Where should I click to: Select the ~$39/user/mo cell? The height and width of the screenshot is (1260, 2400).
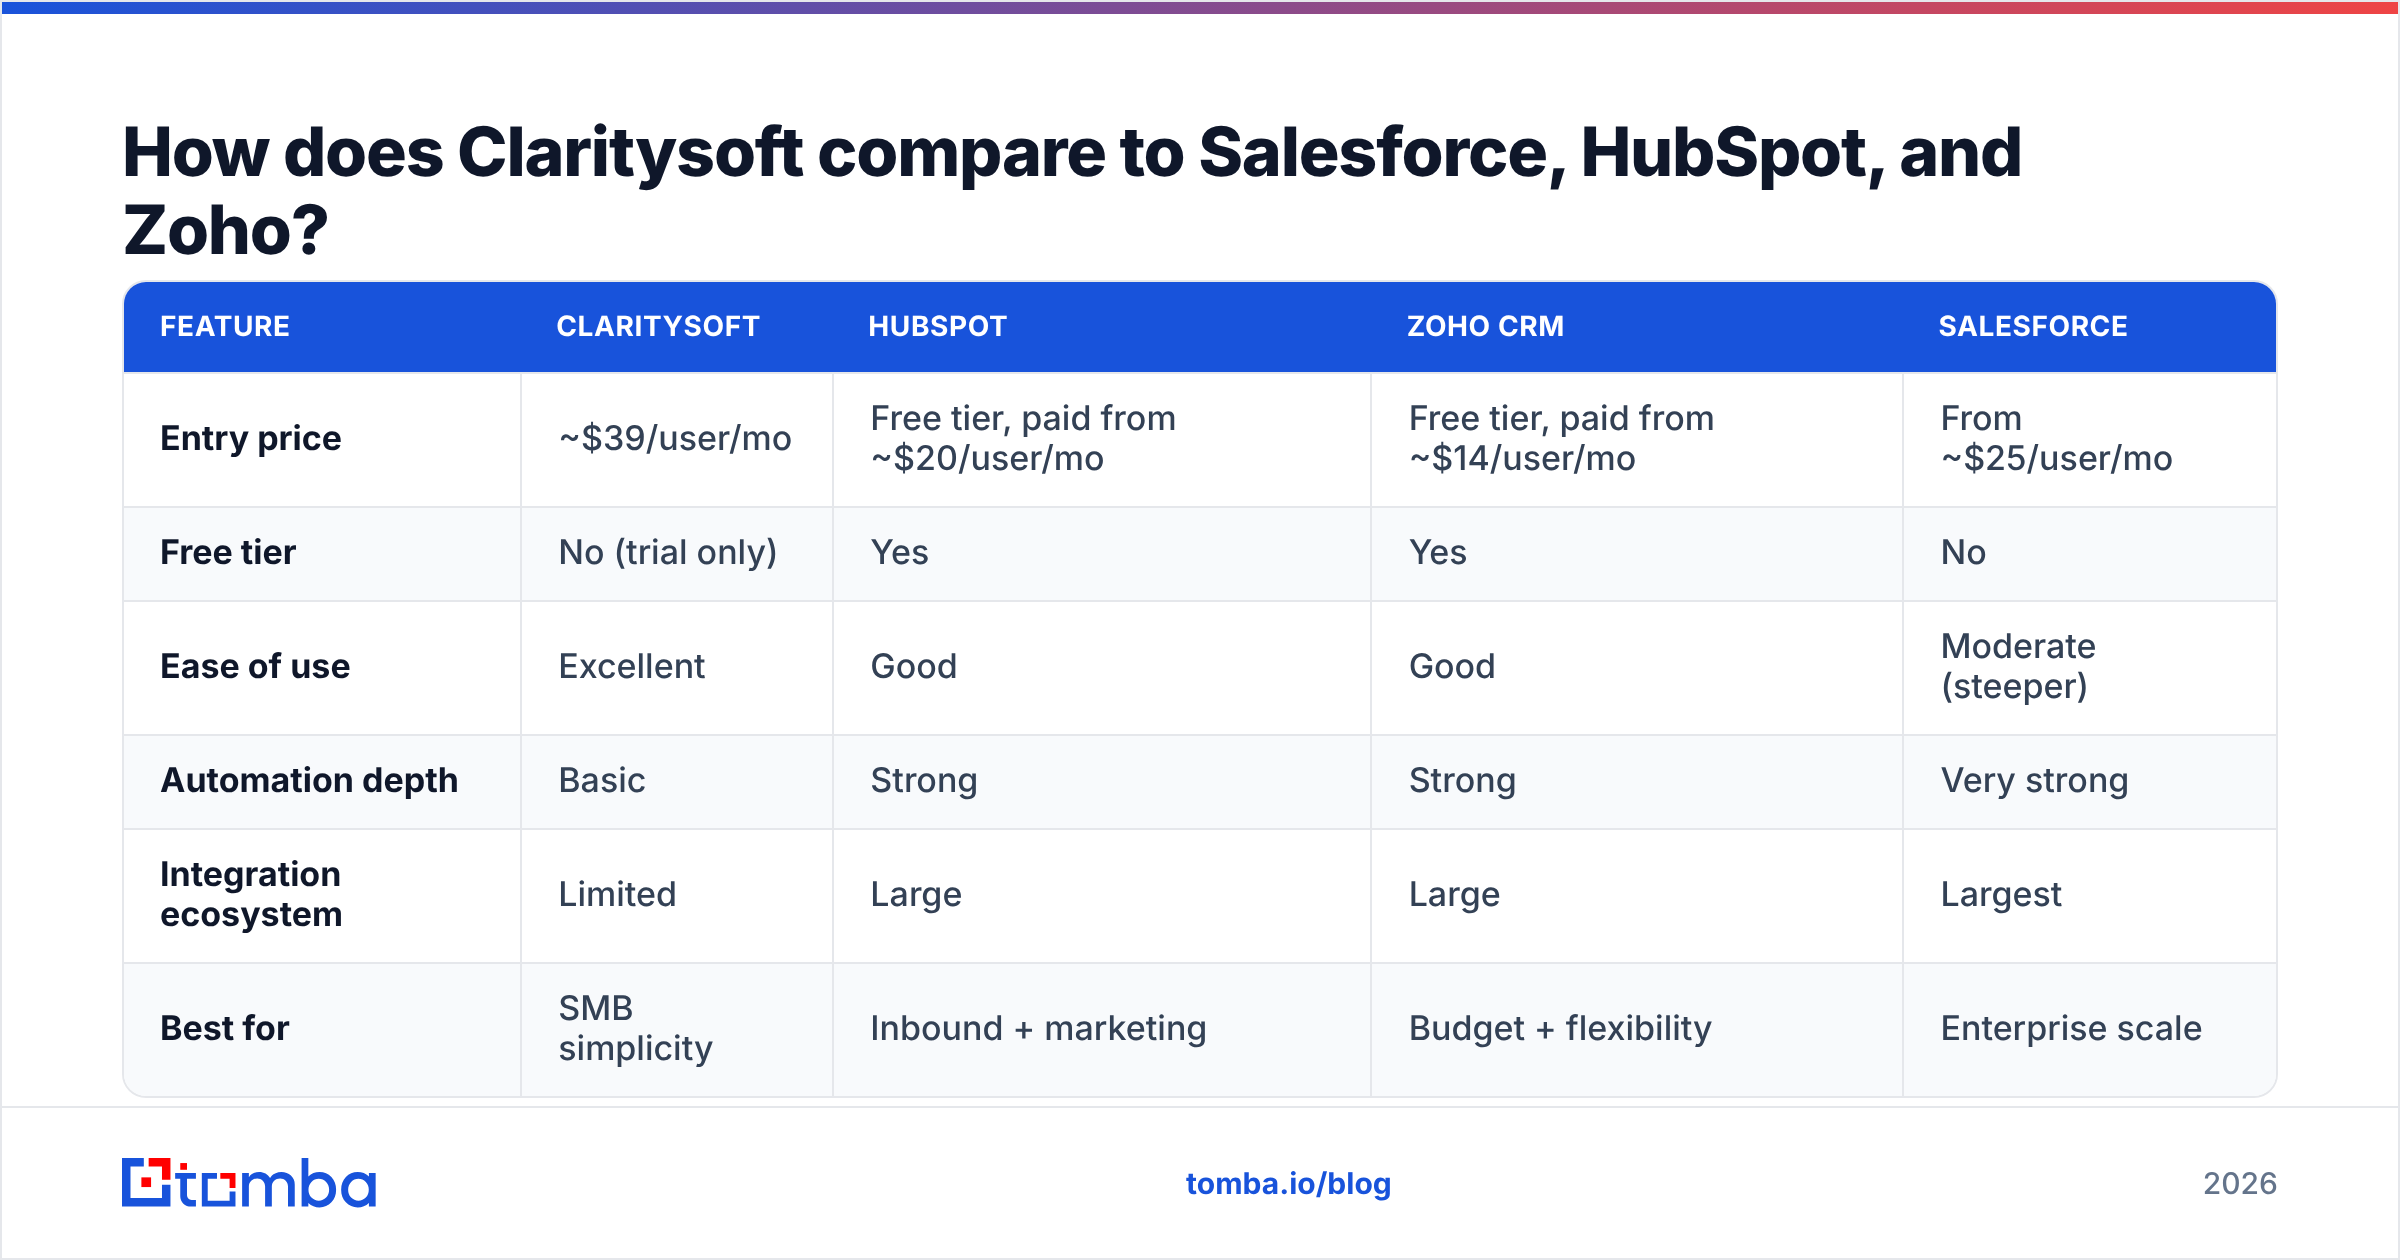tap(675, 439)
